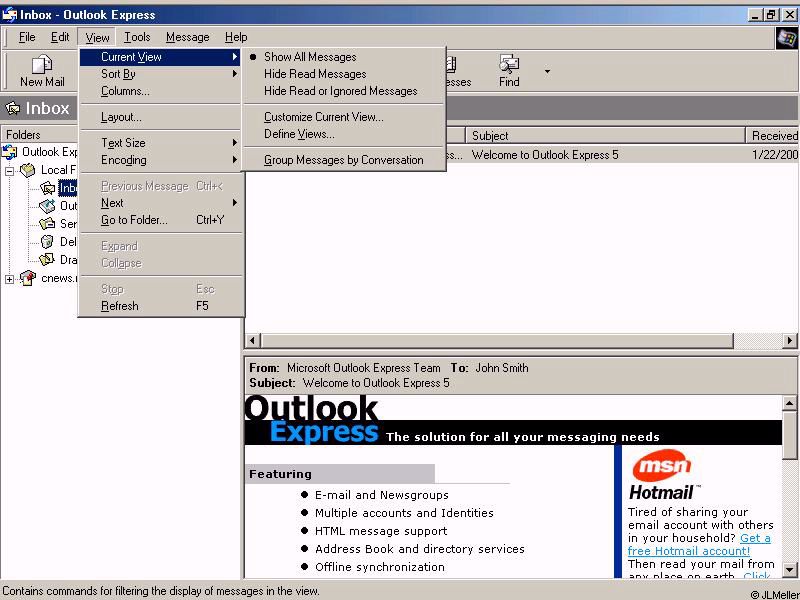Screen dimensions: 800x600
Task: Click Multiple accounts and Identities text
Action: (404, 513)
